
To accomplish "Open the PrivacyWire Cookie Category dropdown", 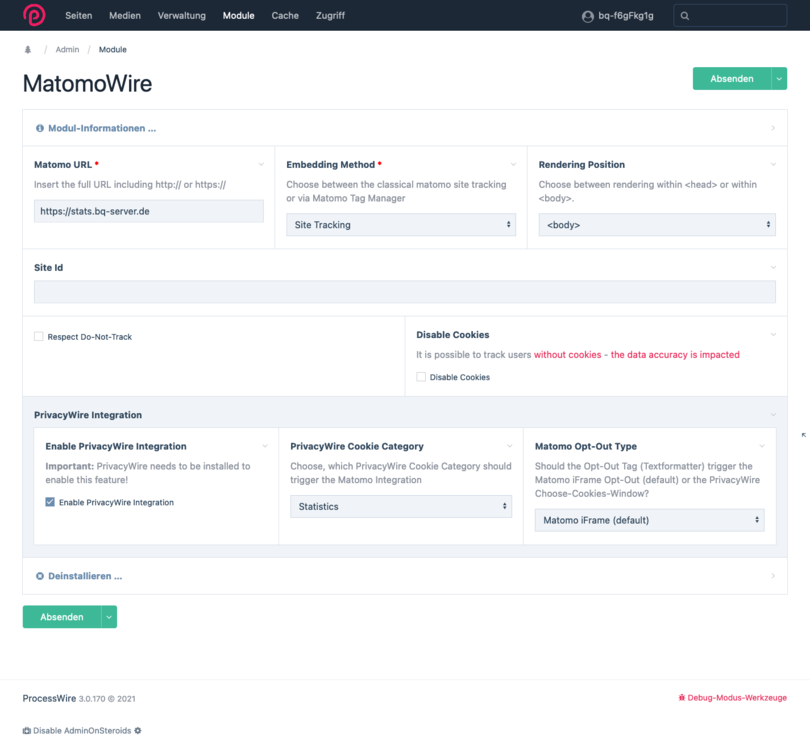I will point(400,507).
